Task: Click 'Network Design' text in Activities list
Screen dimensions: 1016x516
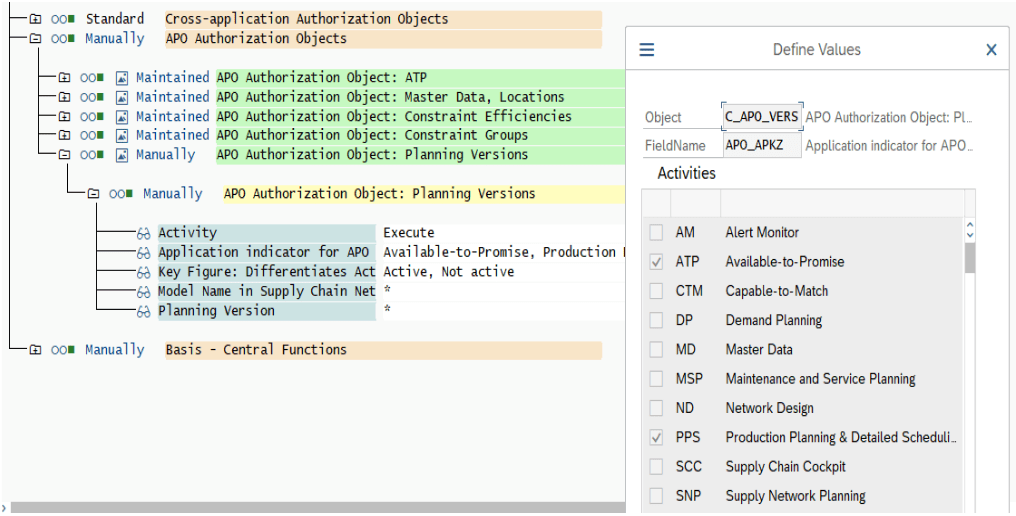Action: click(770, 408)
